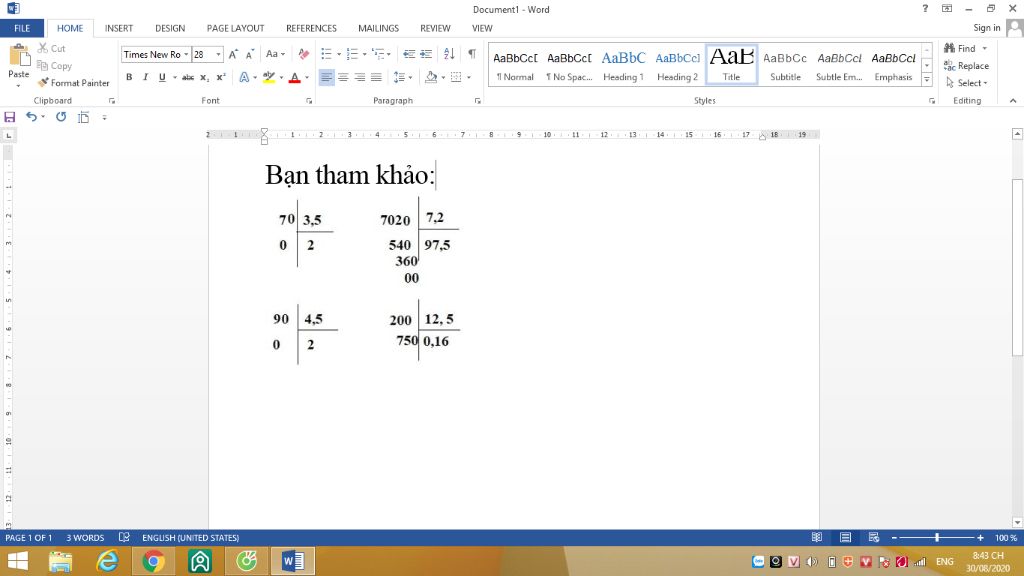Click Sign in link

(986, 28)
